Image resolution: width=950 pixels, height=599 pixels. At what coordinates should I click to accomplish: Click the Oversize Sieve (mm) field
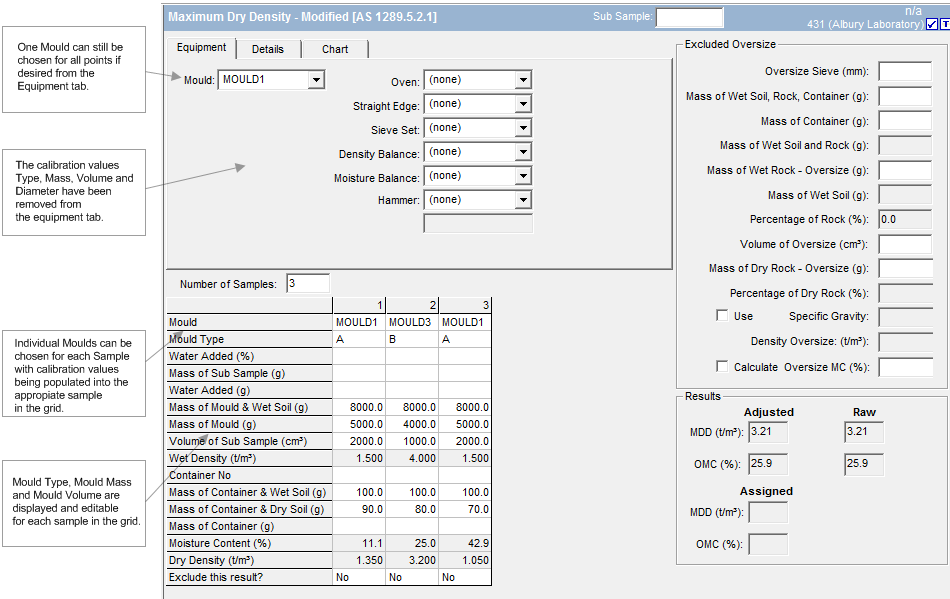[905, 71]
